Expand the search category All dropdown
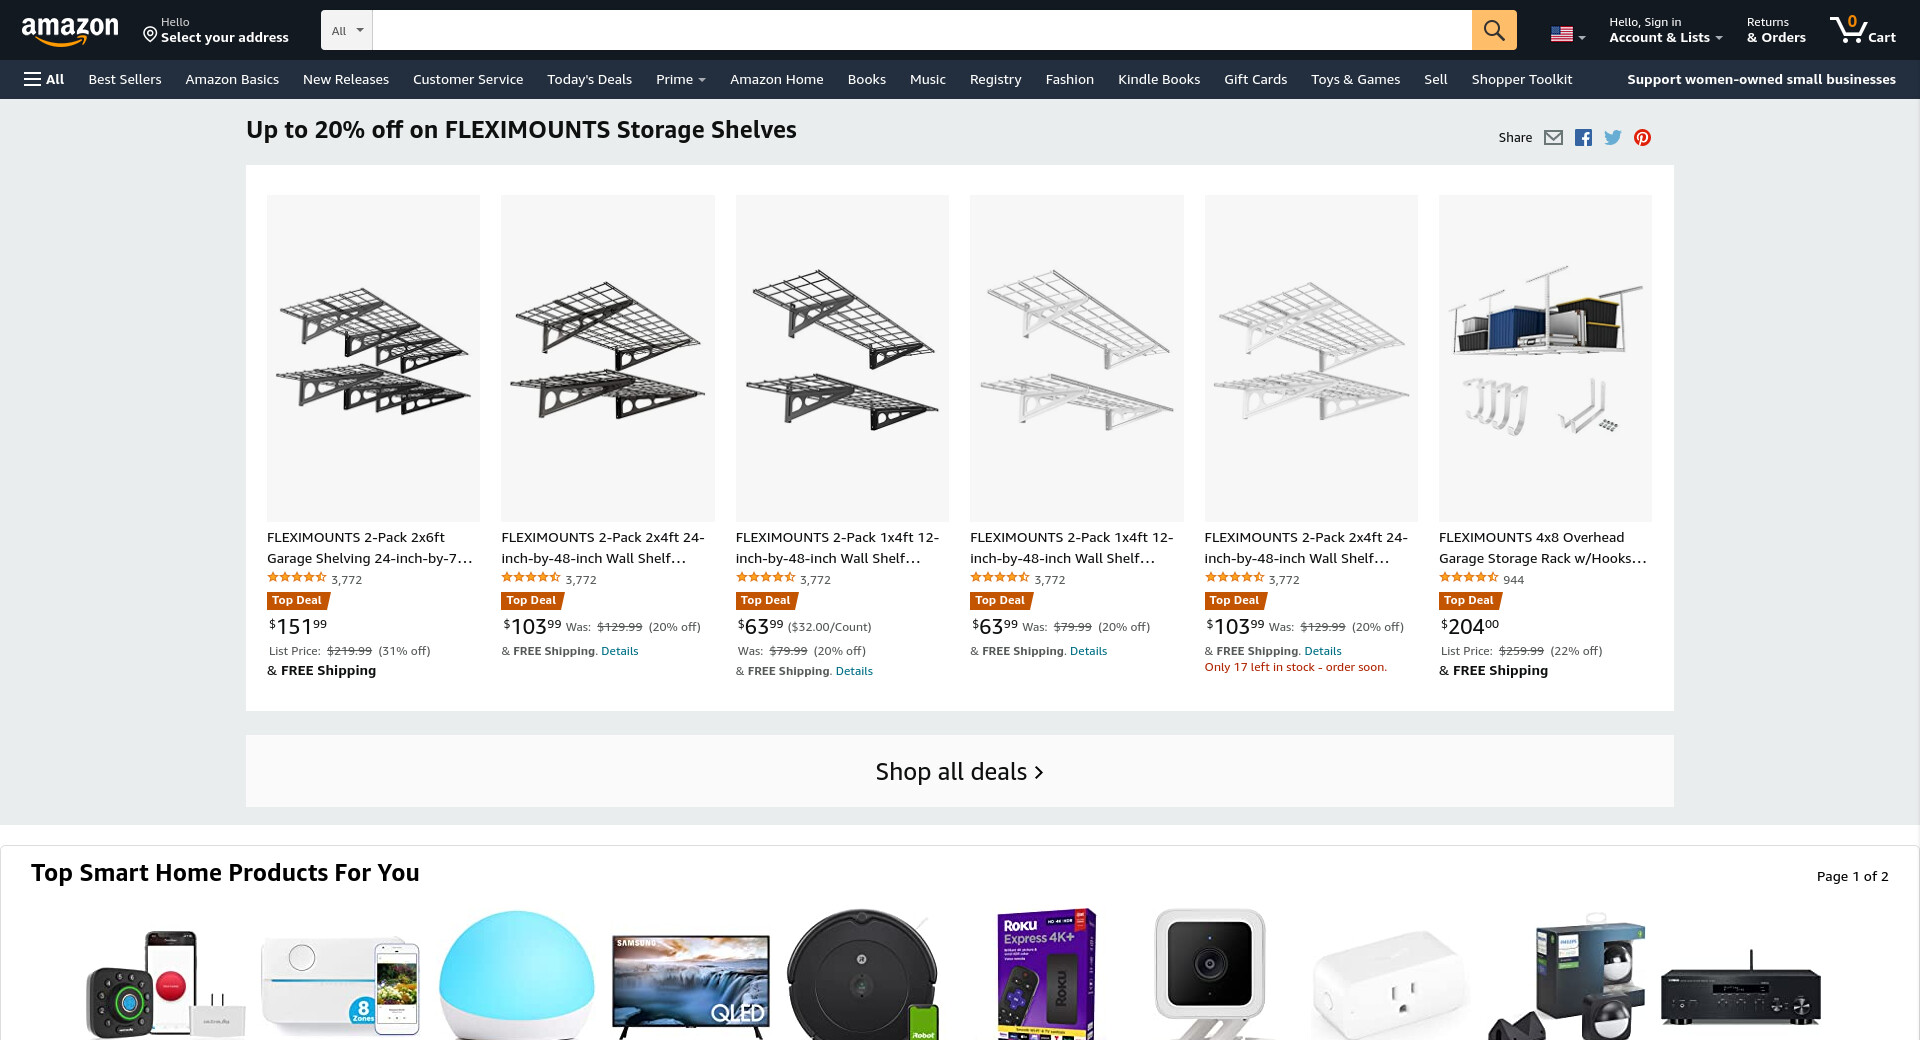The height and width of the screenshot is (1040, 1920). 347,30
